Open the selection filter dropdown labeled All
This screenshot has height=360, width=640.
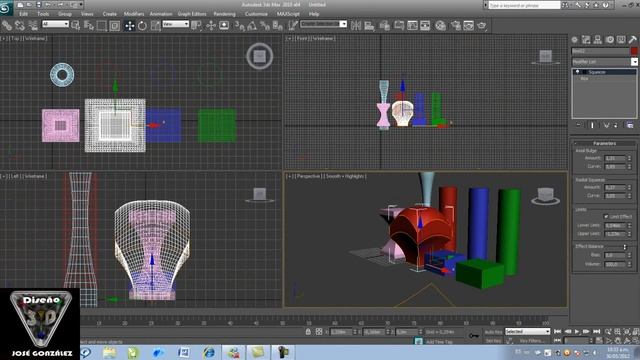pos(55,24)
